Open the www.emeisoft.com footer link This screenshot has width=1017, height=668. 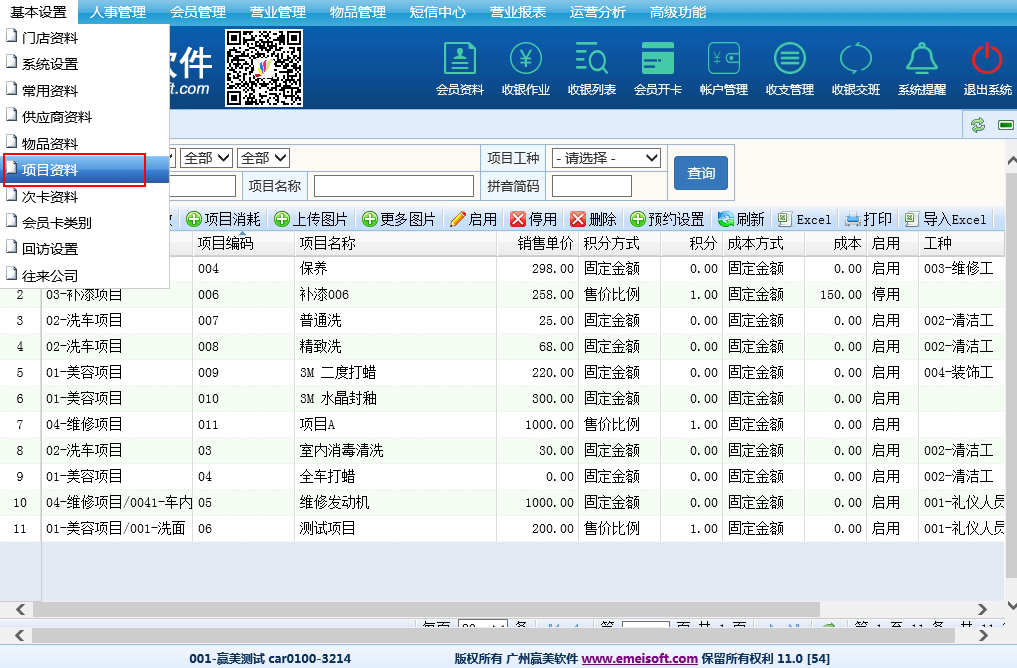(639, 658)
